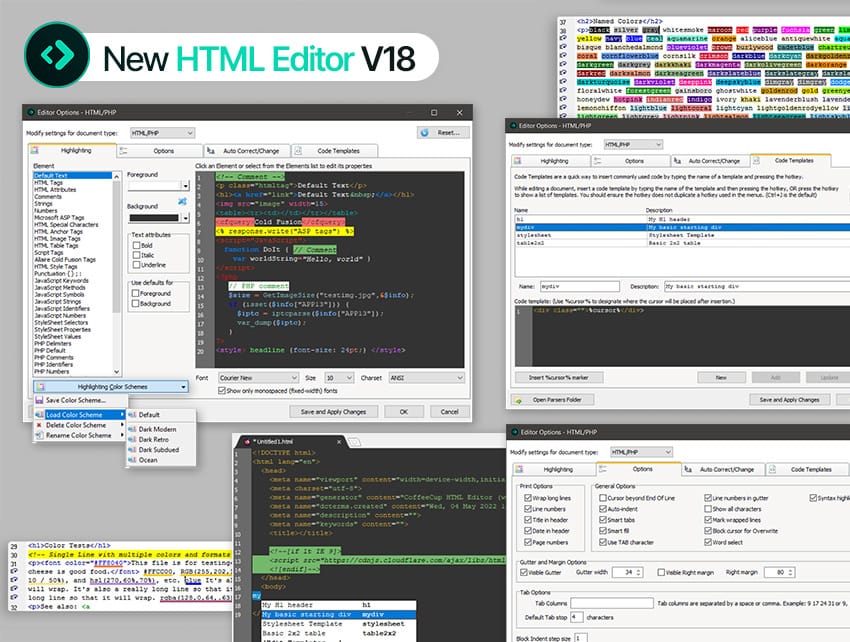Click Save and Apply Changes near OK

pyautogui.click(x=333, y=412)
